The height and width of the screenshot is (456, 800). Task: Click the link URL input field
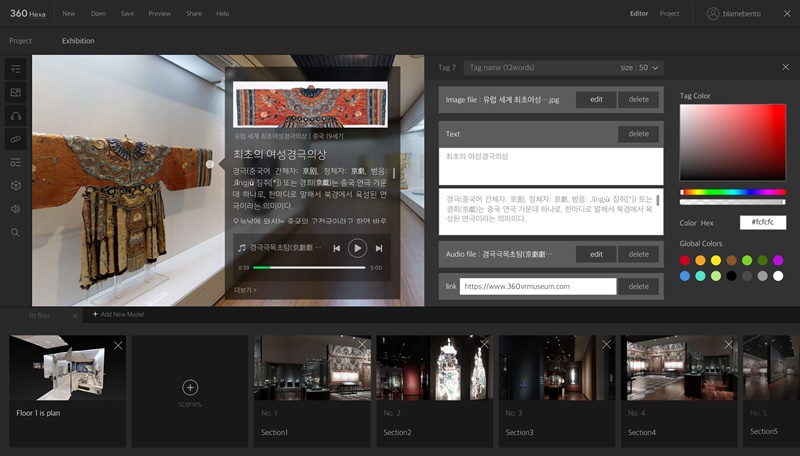point(537,286)
